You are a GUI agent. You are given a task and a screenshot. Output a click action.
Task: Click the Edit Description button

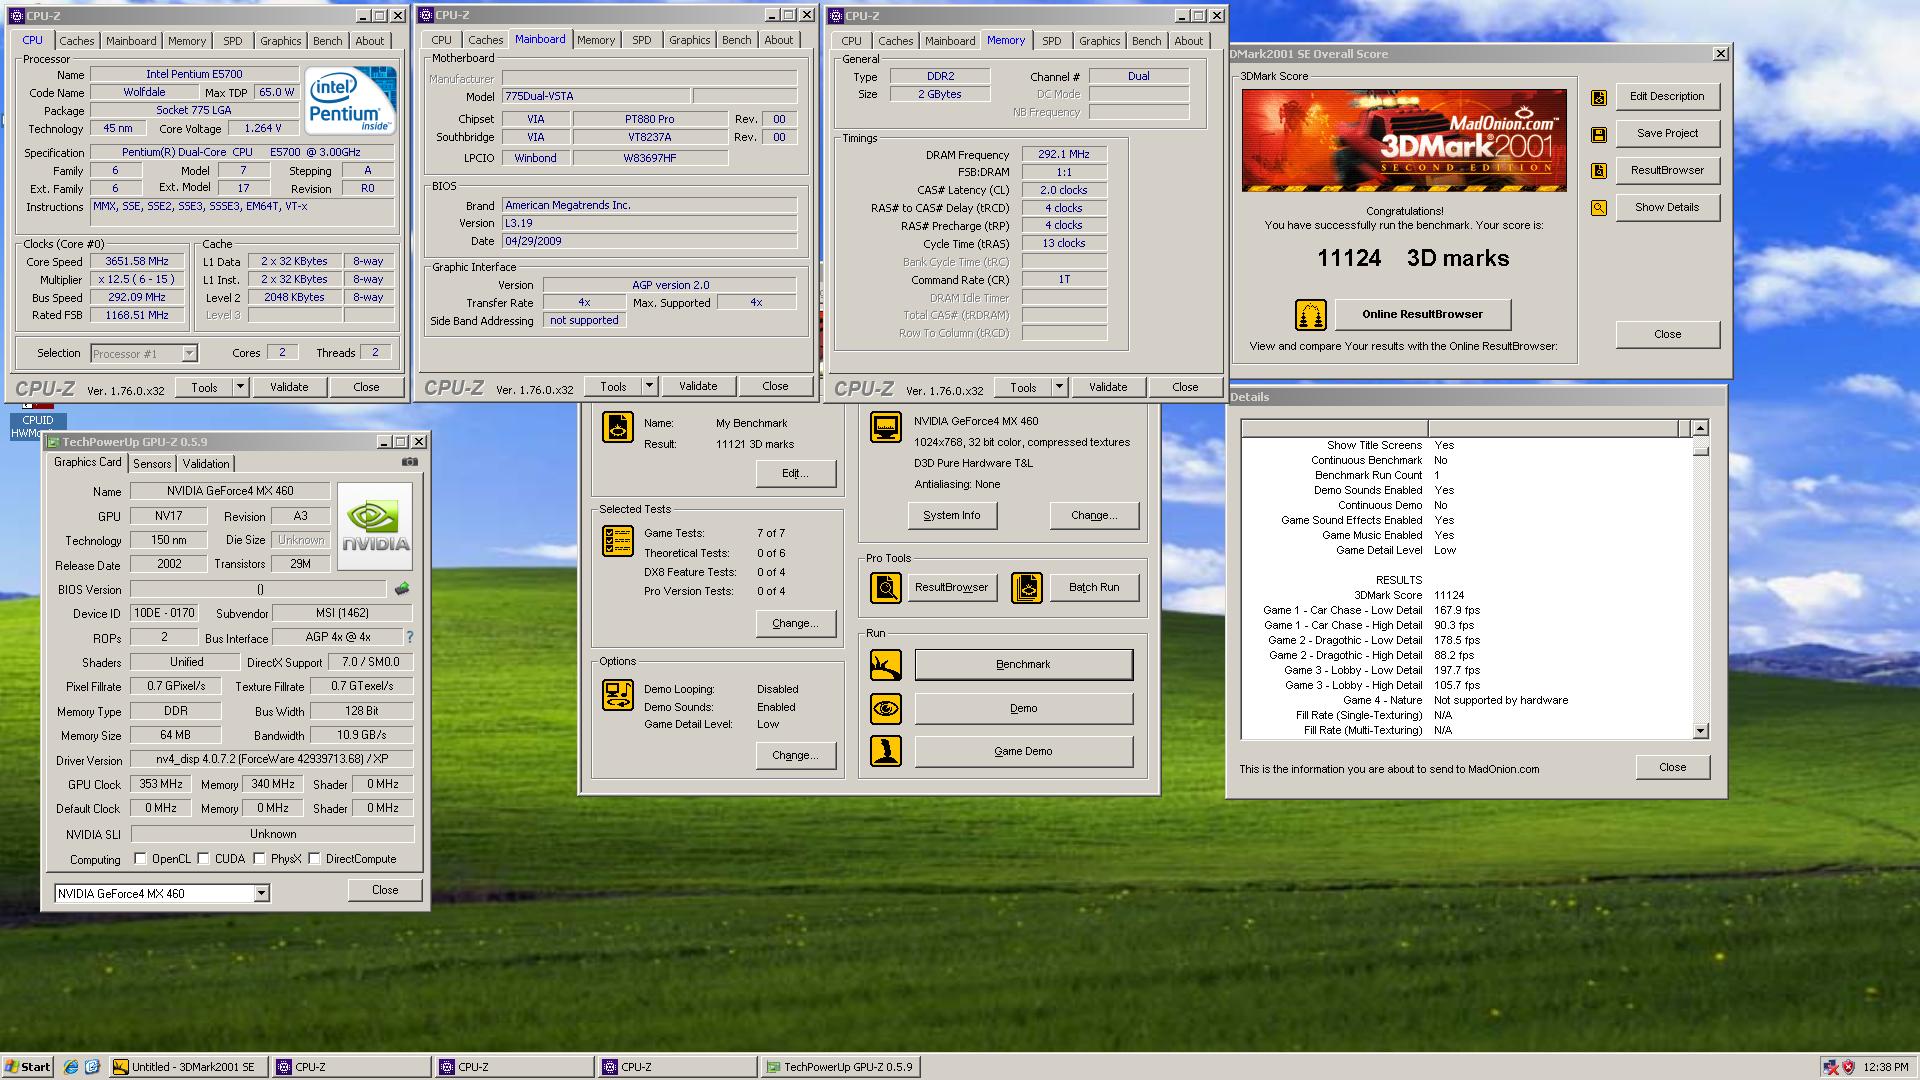[x=1667, y=96]
